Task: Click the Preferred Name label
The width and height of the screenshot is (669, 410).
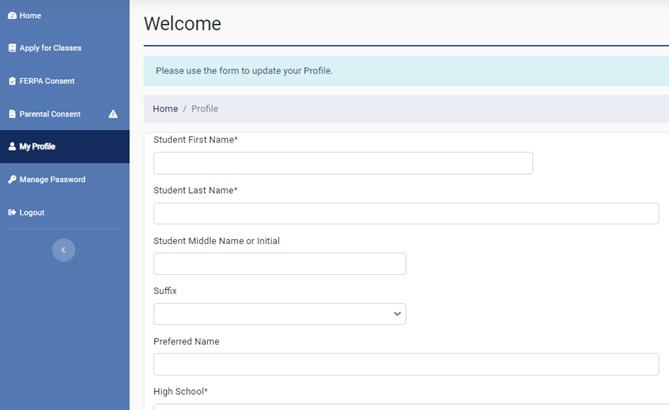Action: (186, 341)
